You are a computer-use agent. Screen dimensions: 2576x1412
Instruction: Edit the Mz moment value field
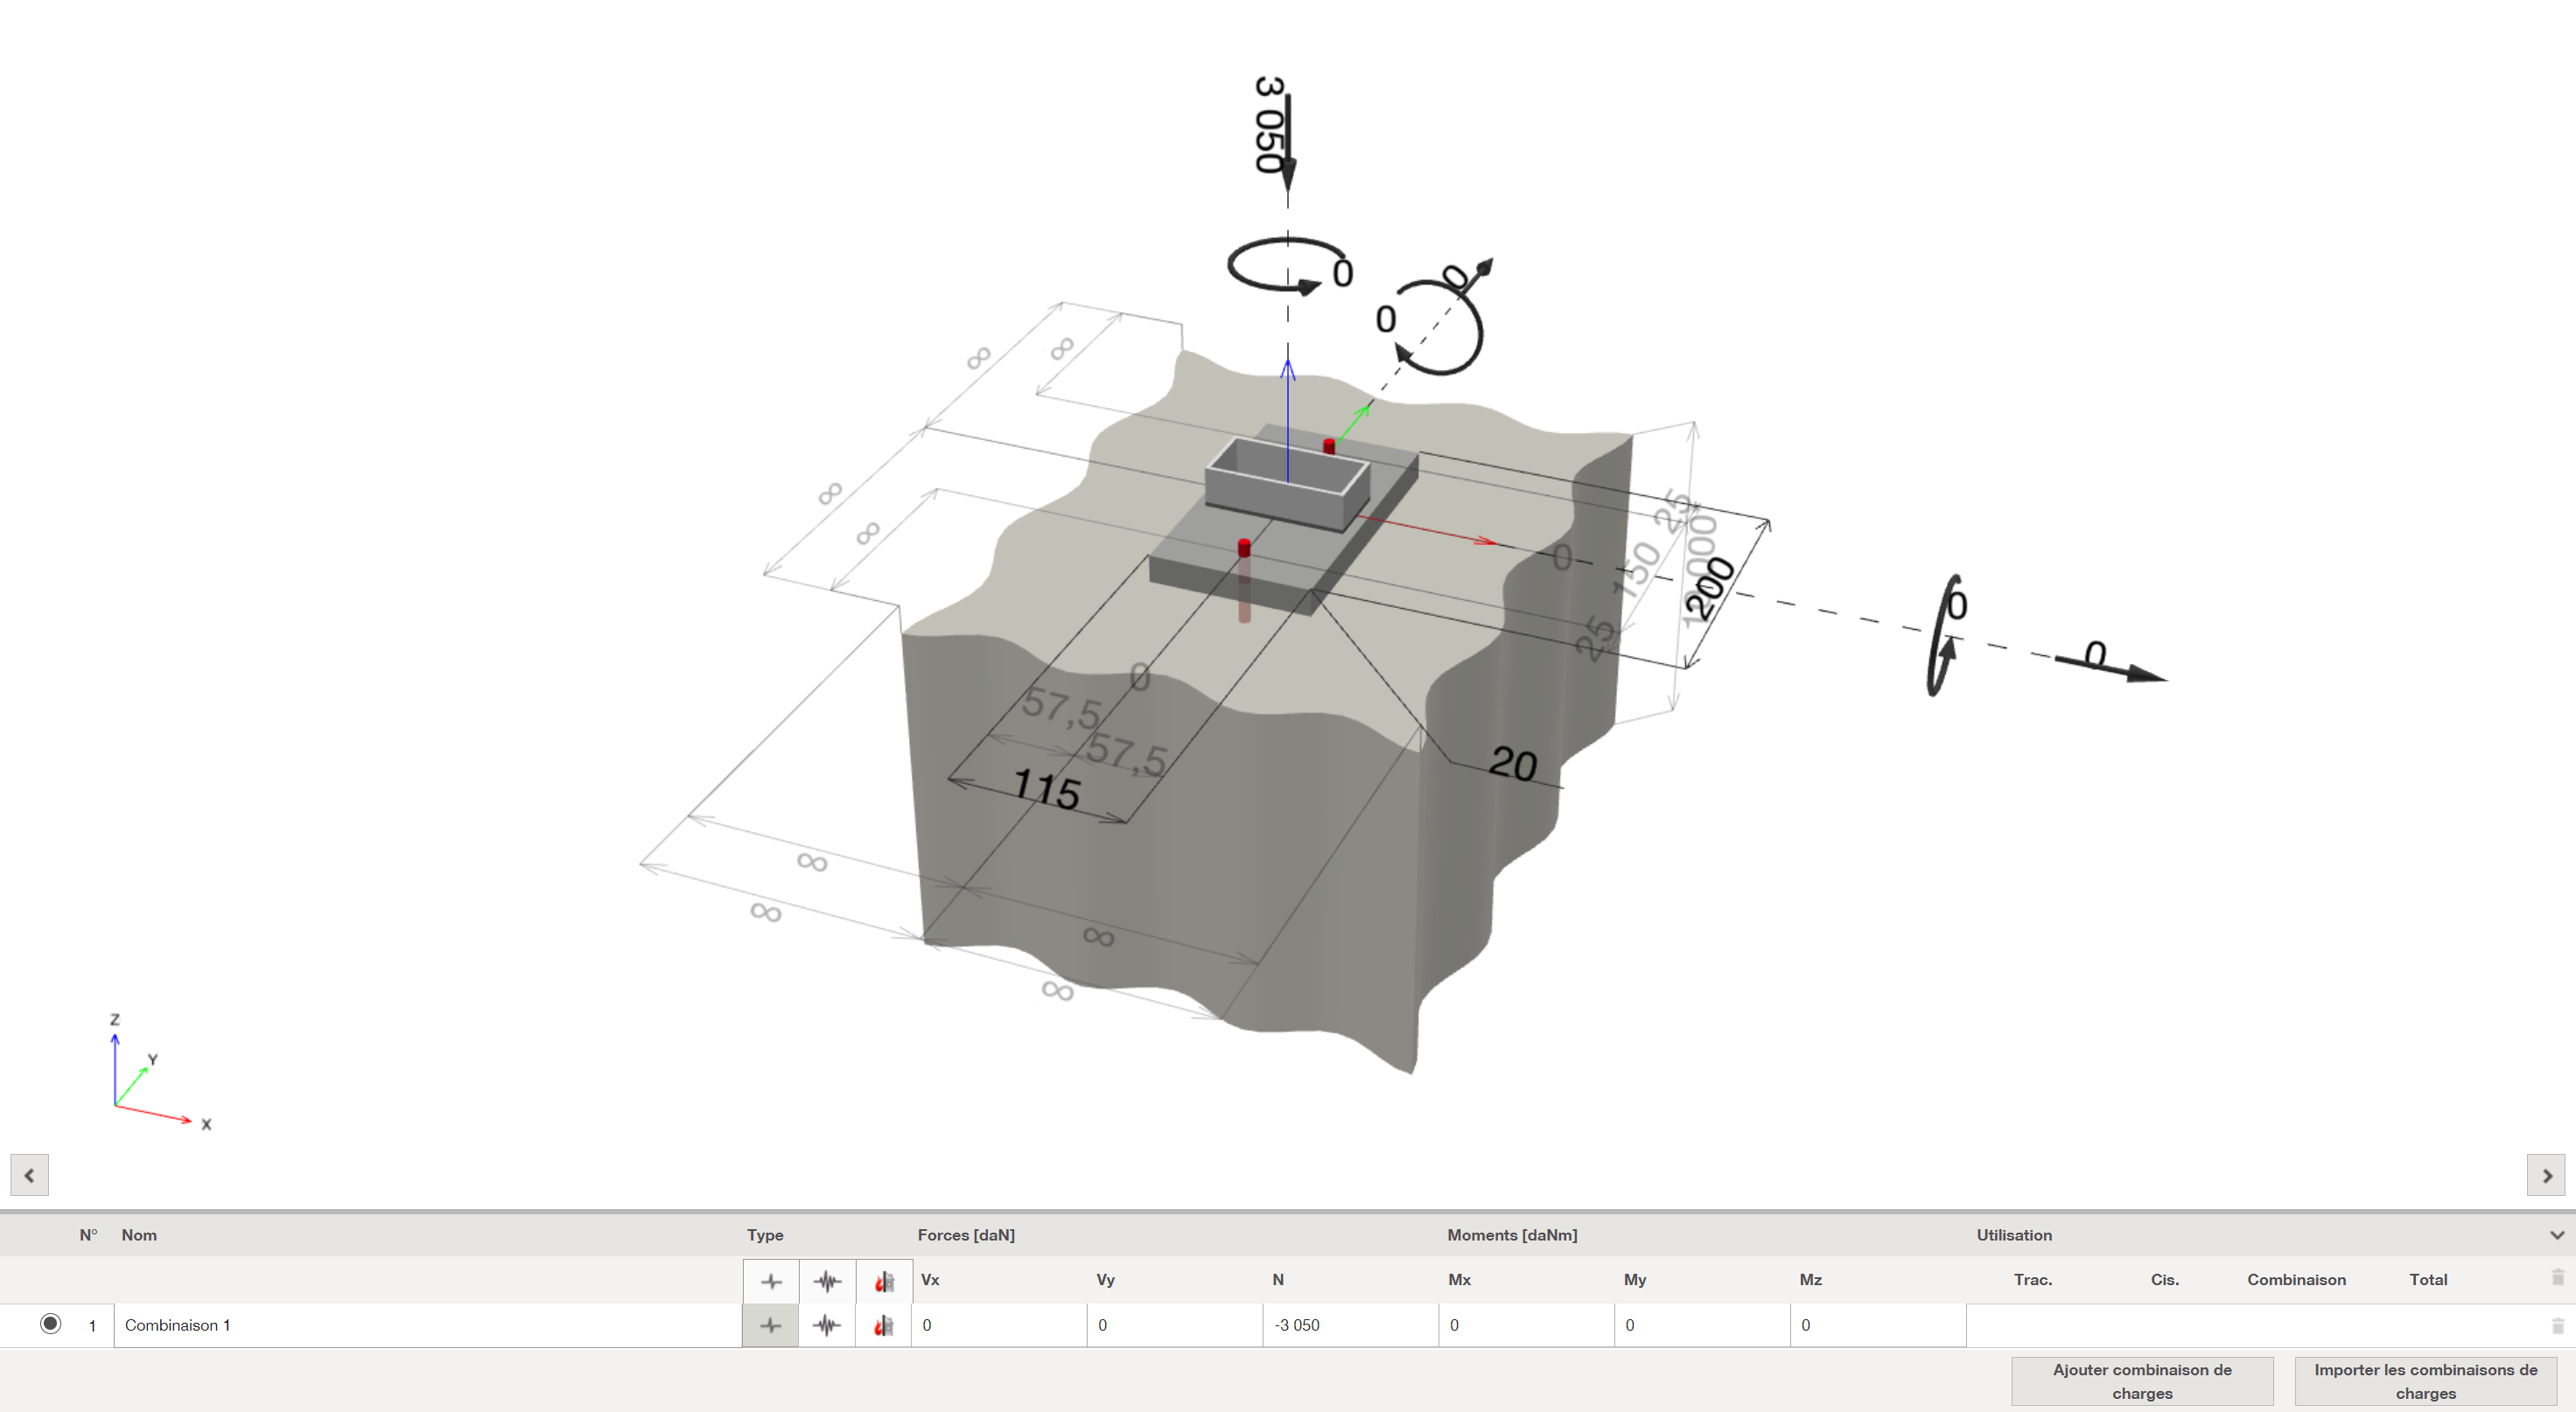pos(1878,1326)
